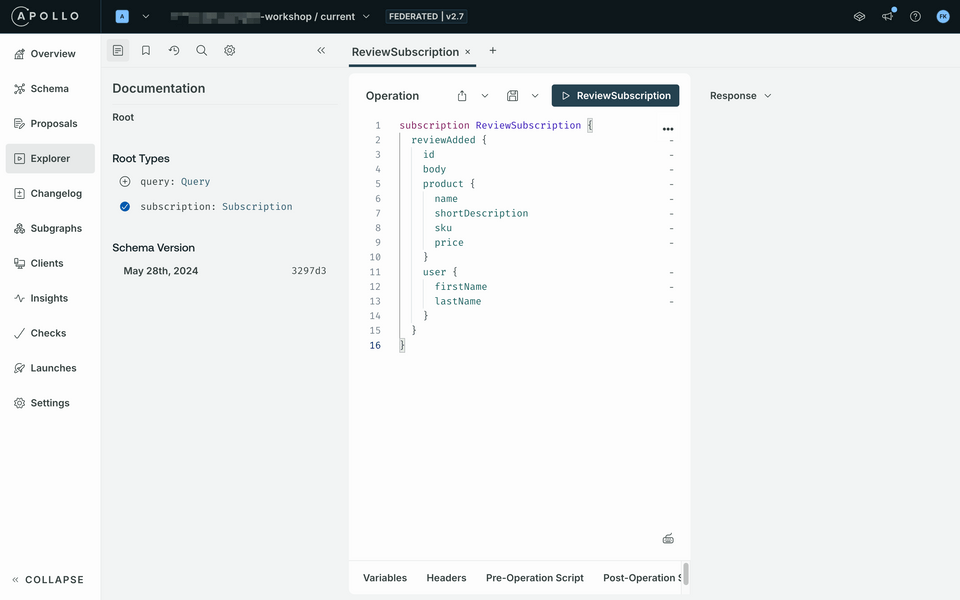Collapse the documentation panel with double chevron
960x600 pixels.
click(x=321, y=50)
